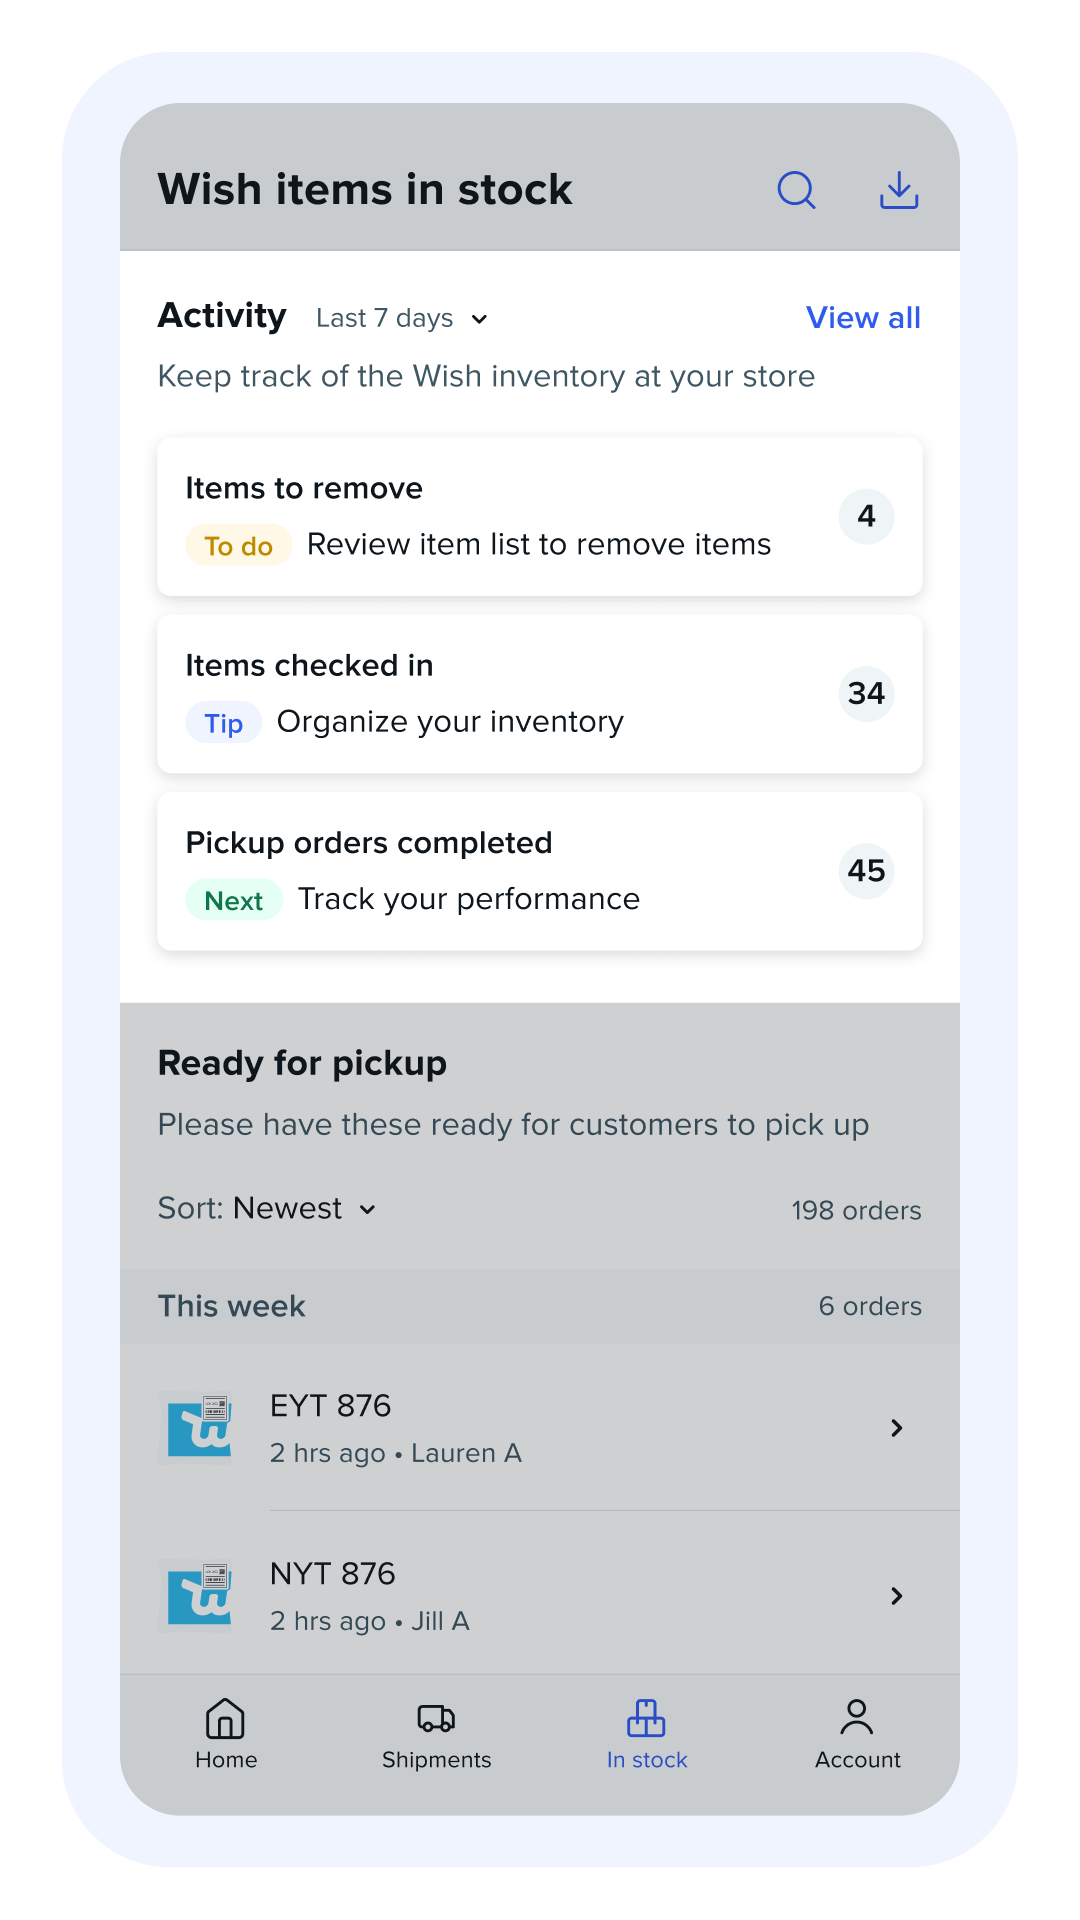Open search with the magnifier icon
The image size is (1080, 1920).
797,190
